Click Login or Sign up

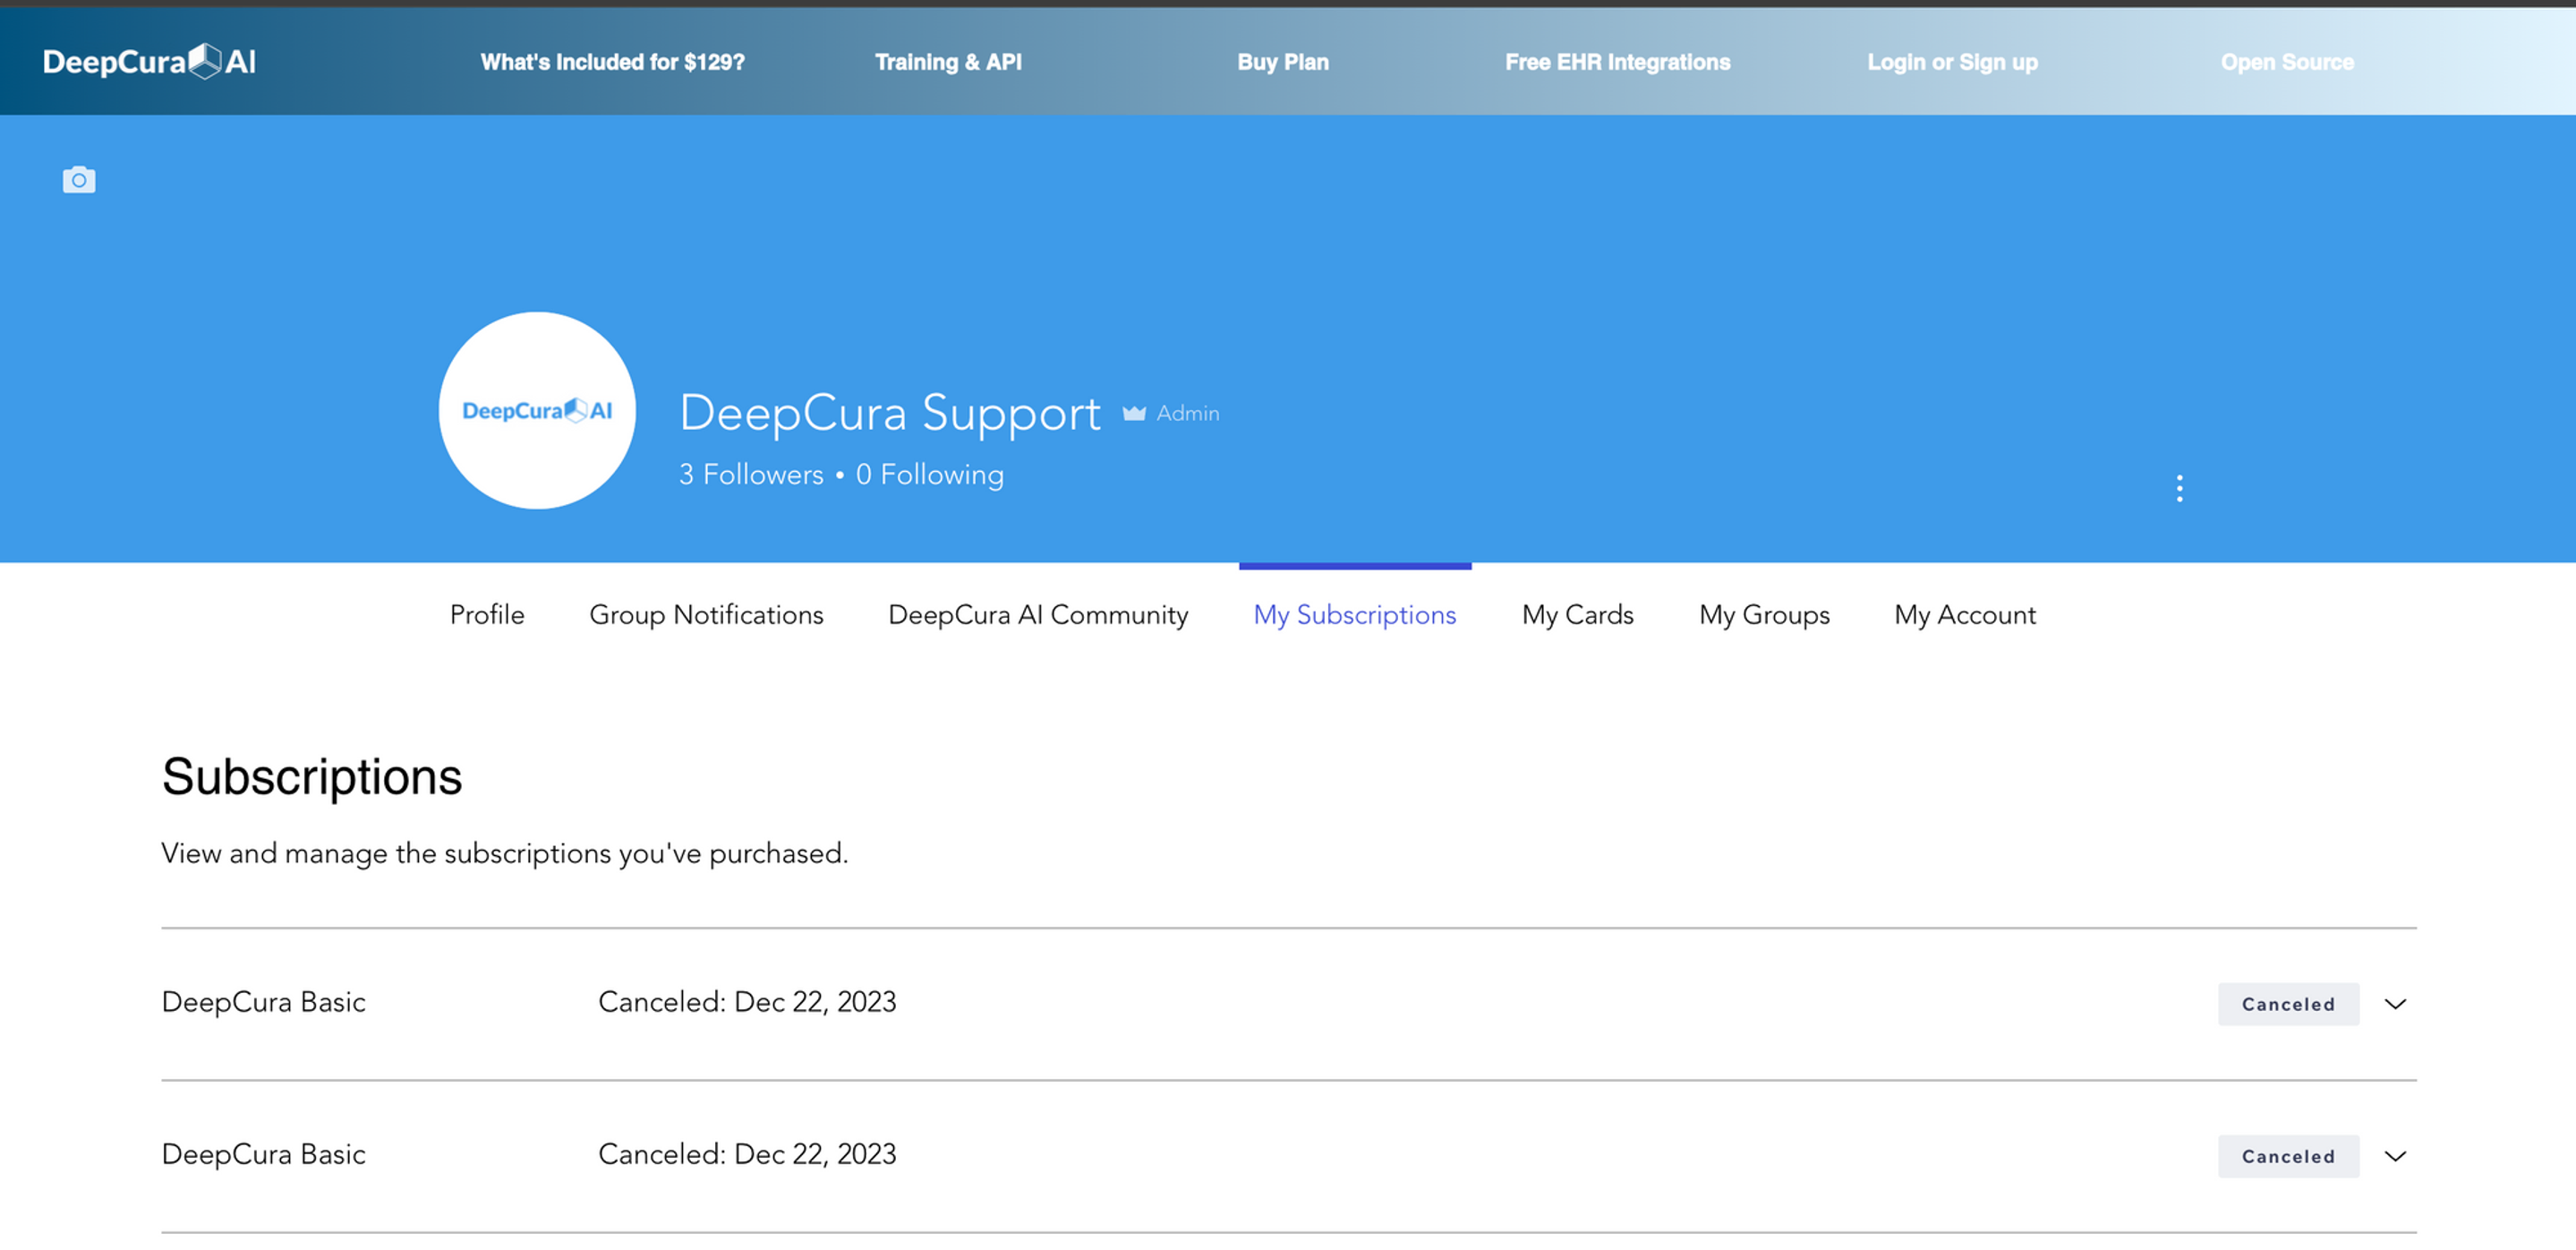(1952, 62)
